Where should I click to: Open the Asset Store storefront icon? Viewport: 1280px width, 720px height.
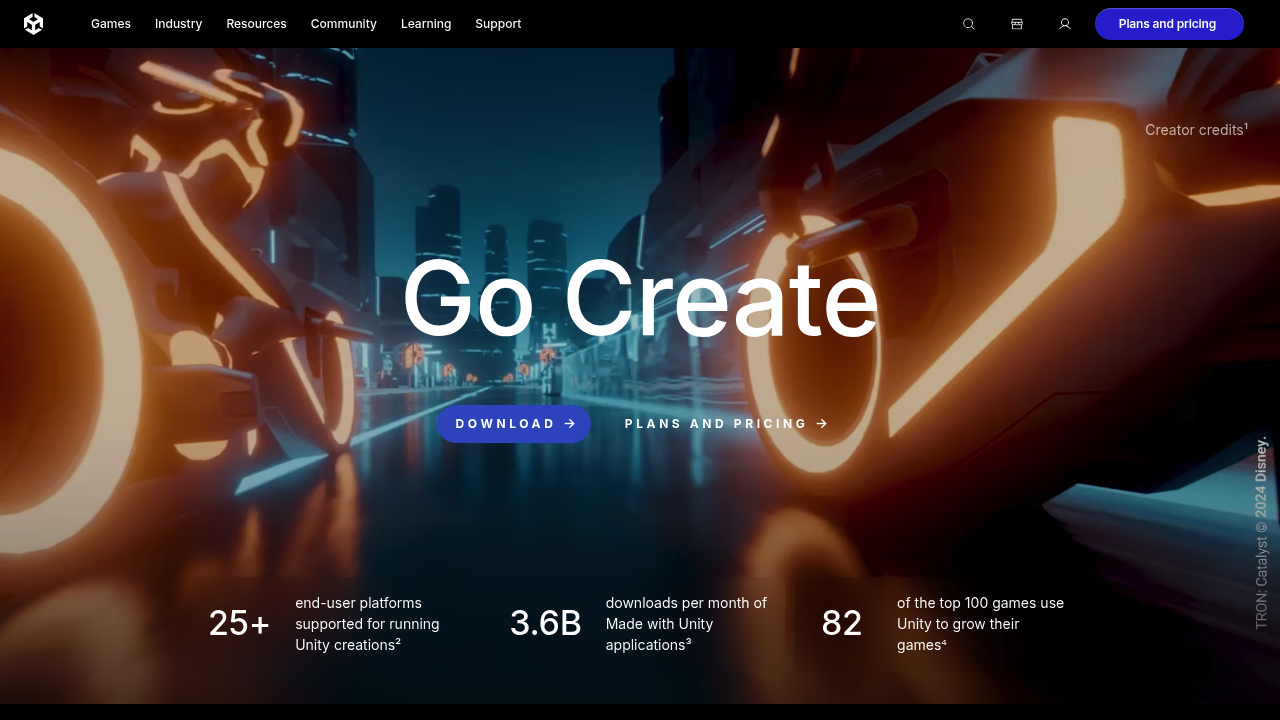click(1016, 24)
